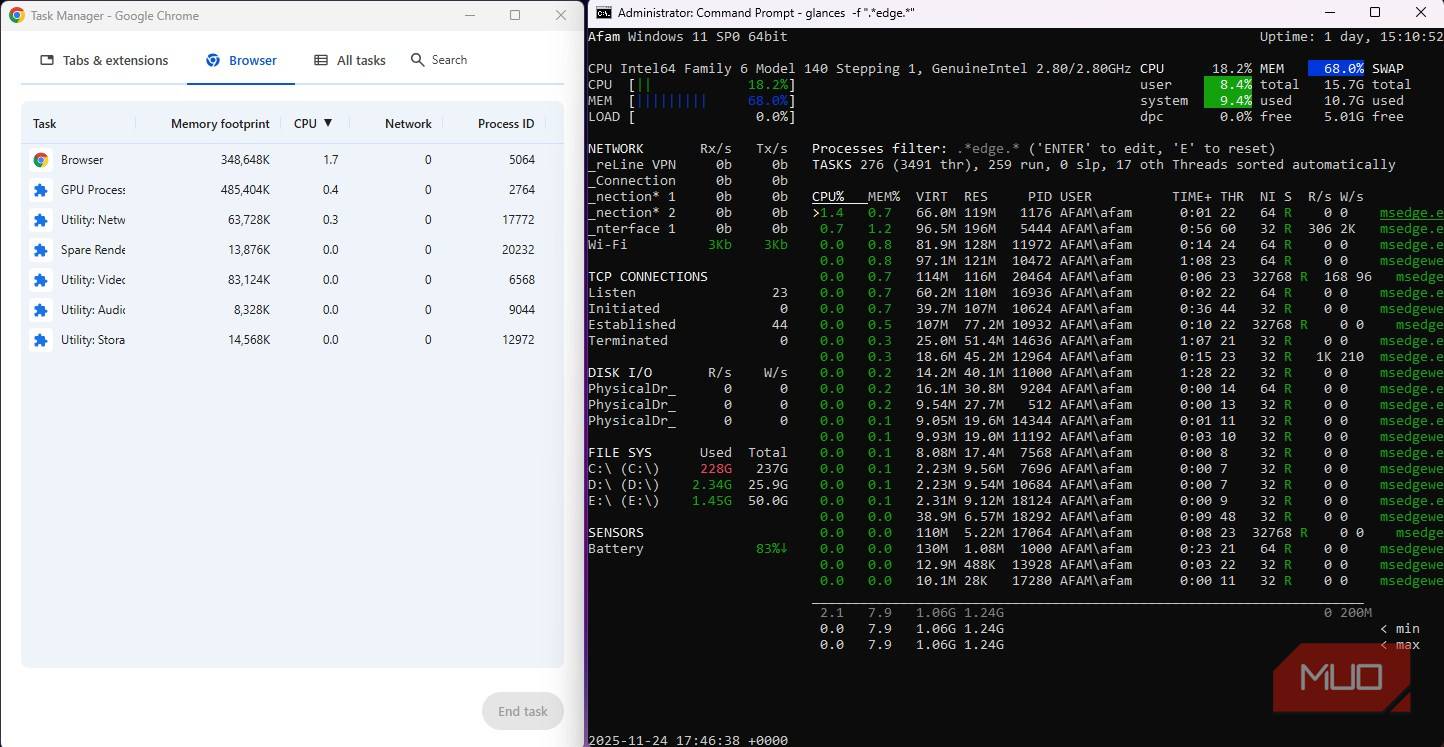Click the puzzle piece icon beside GPU Process
The height and width of the screenshot is (747, 1444).
pos(41,189)
